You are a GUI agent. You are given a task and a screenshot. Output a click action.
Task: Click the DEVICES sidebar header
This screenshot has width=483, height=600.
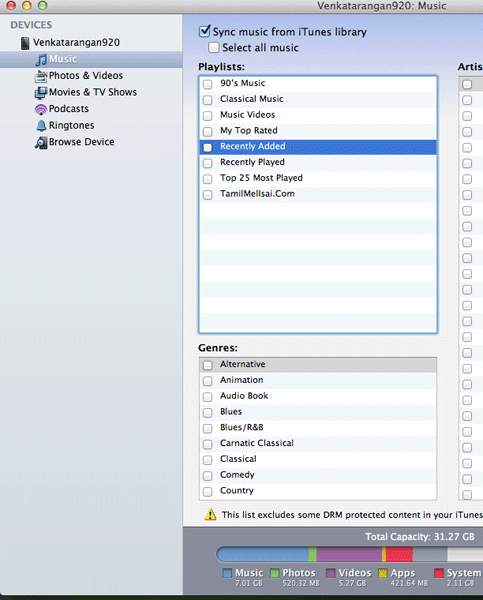point(31,25)
